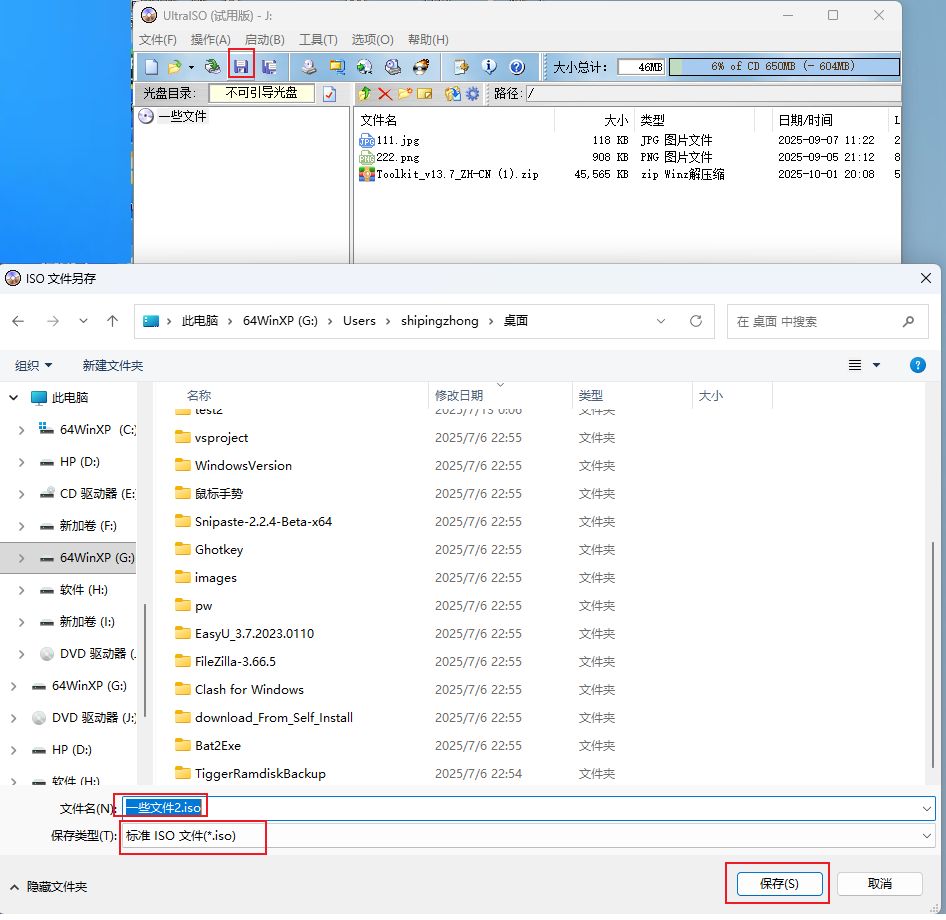Viewport: 946px width, 920px height.
Task: Click the red X delete icon
Action: click(x=384, y=94)
